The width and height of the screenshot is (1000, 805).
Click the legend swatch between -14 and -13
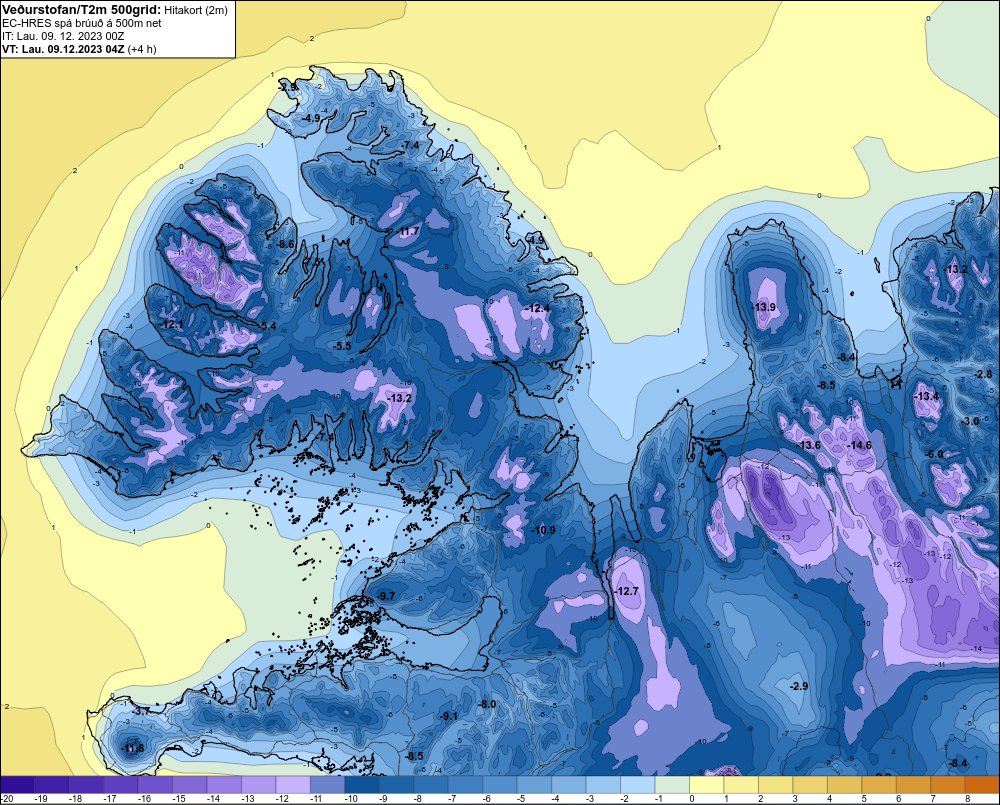[224, 784]
